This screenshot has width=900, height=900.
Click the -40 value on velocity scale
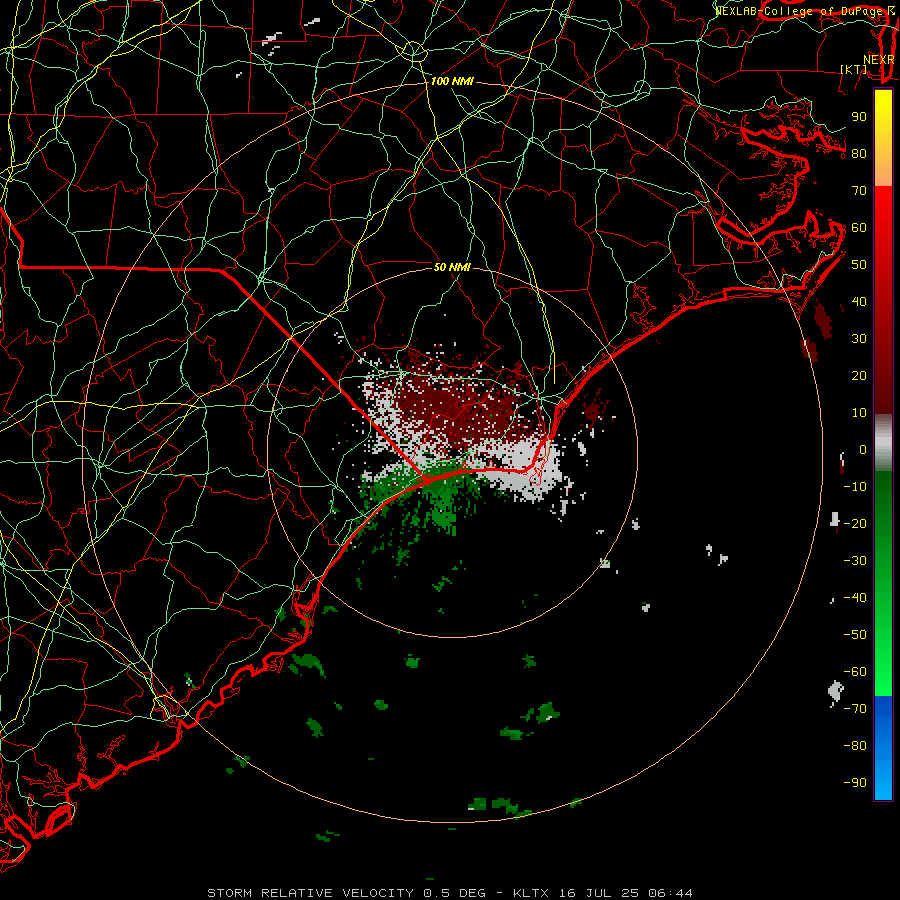(x=855, y=598)
